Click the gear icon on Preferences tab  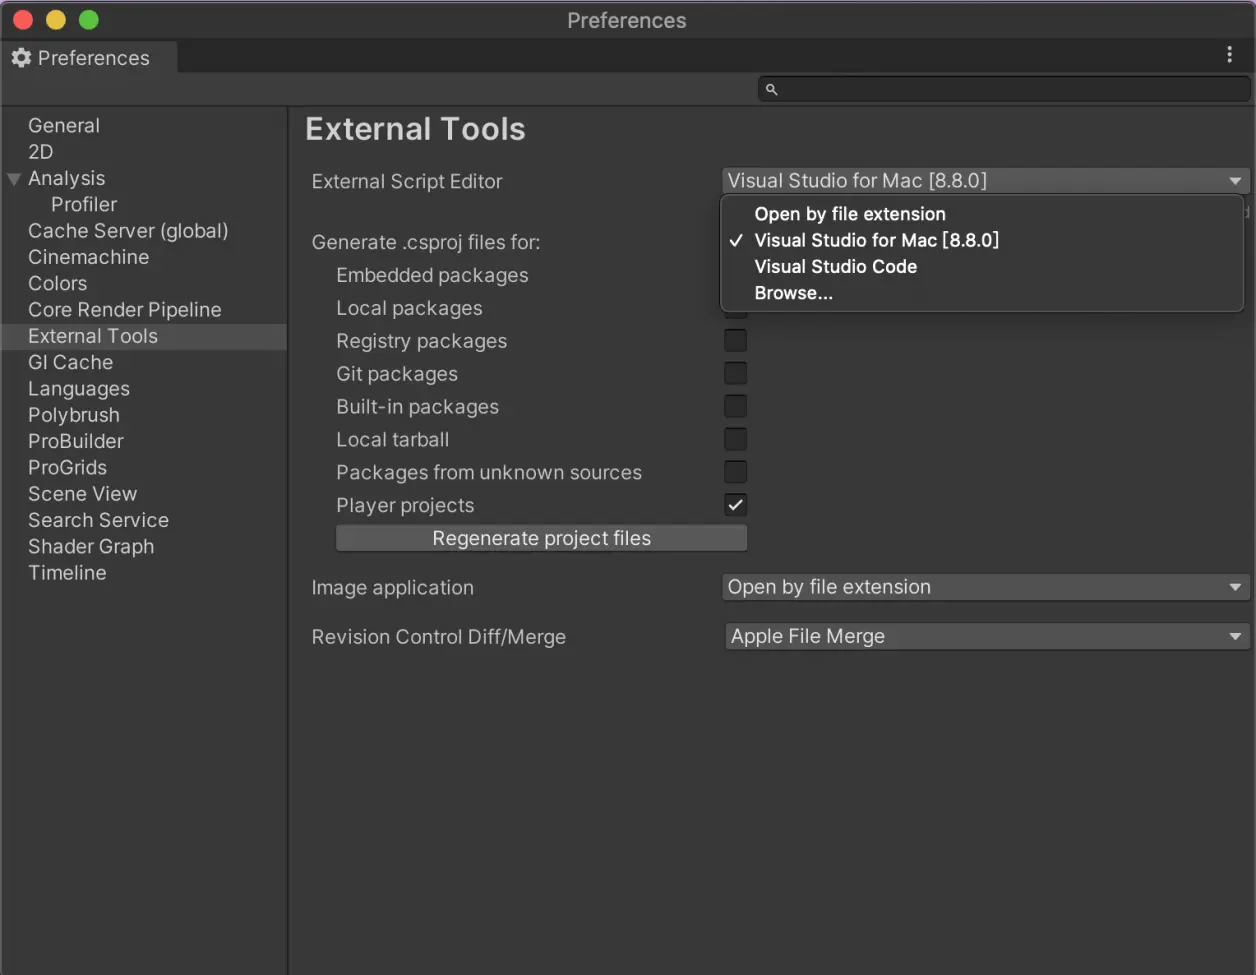21,58
